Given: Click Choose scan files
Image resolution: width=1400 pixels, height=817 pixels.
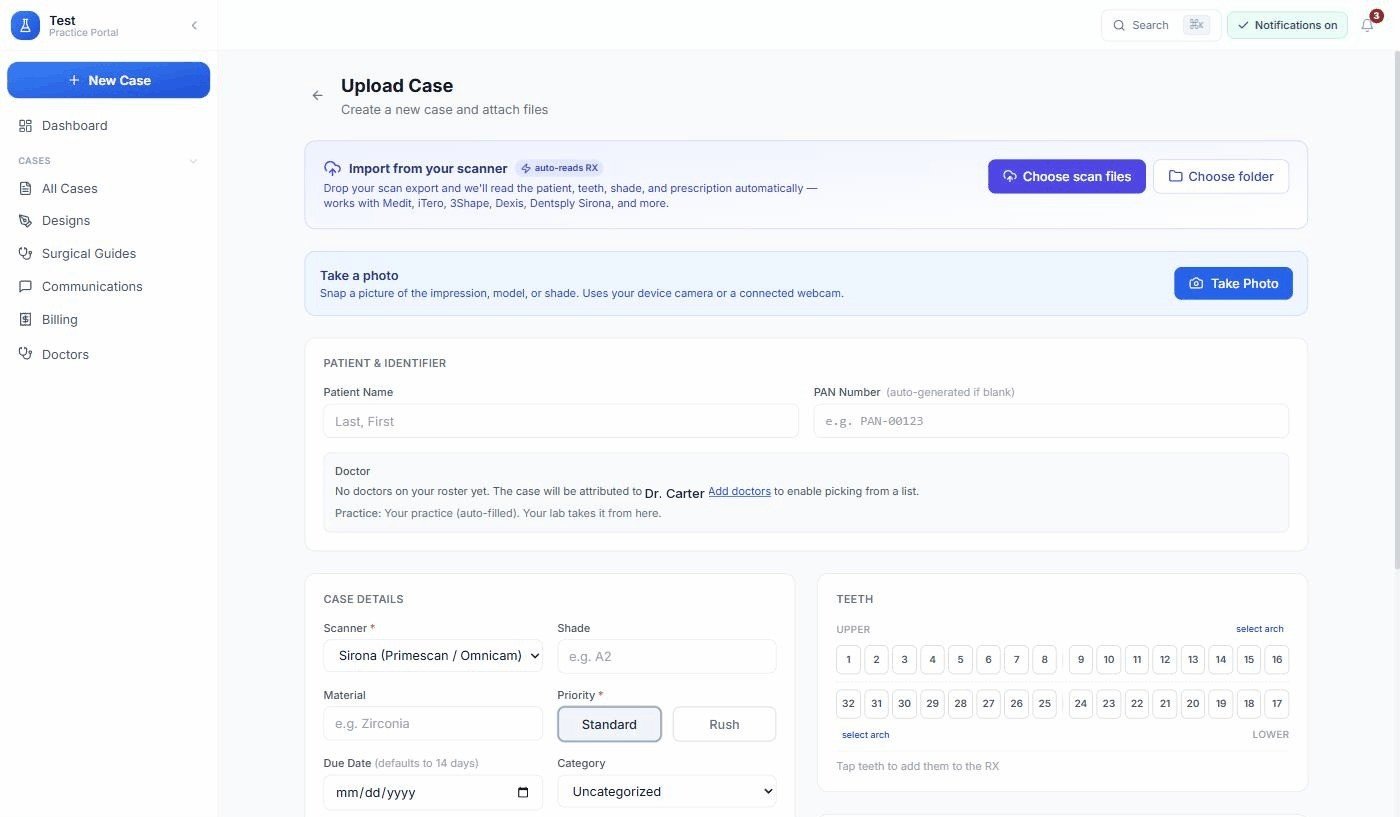Looking at the screenshot, I should tap(1067, 176).
